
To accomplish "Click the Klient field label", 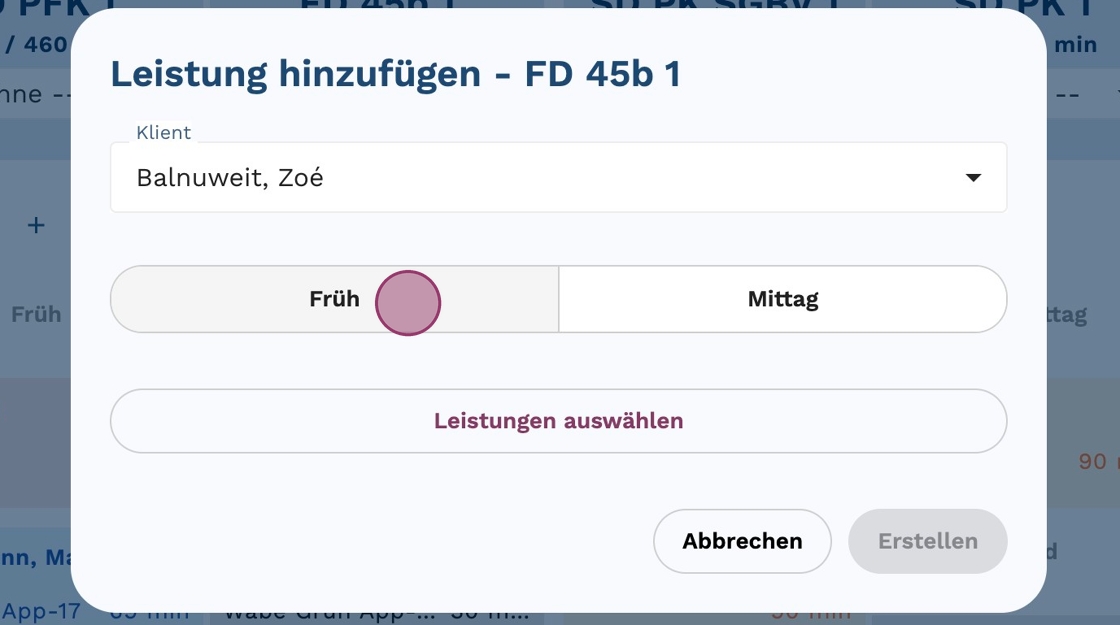I will click(x=163, y=133).
